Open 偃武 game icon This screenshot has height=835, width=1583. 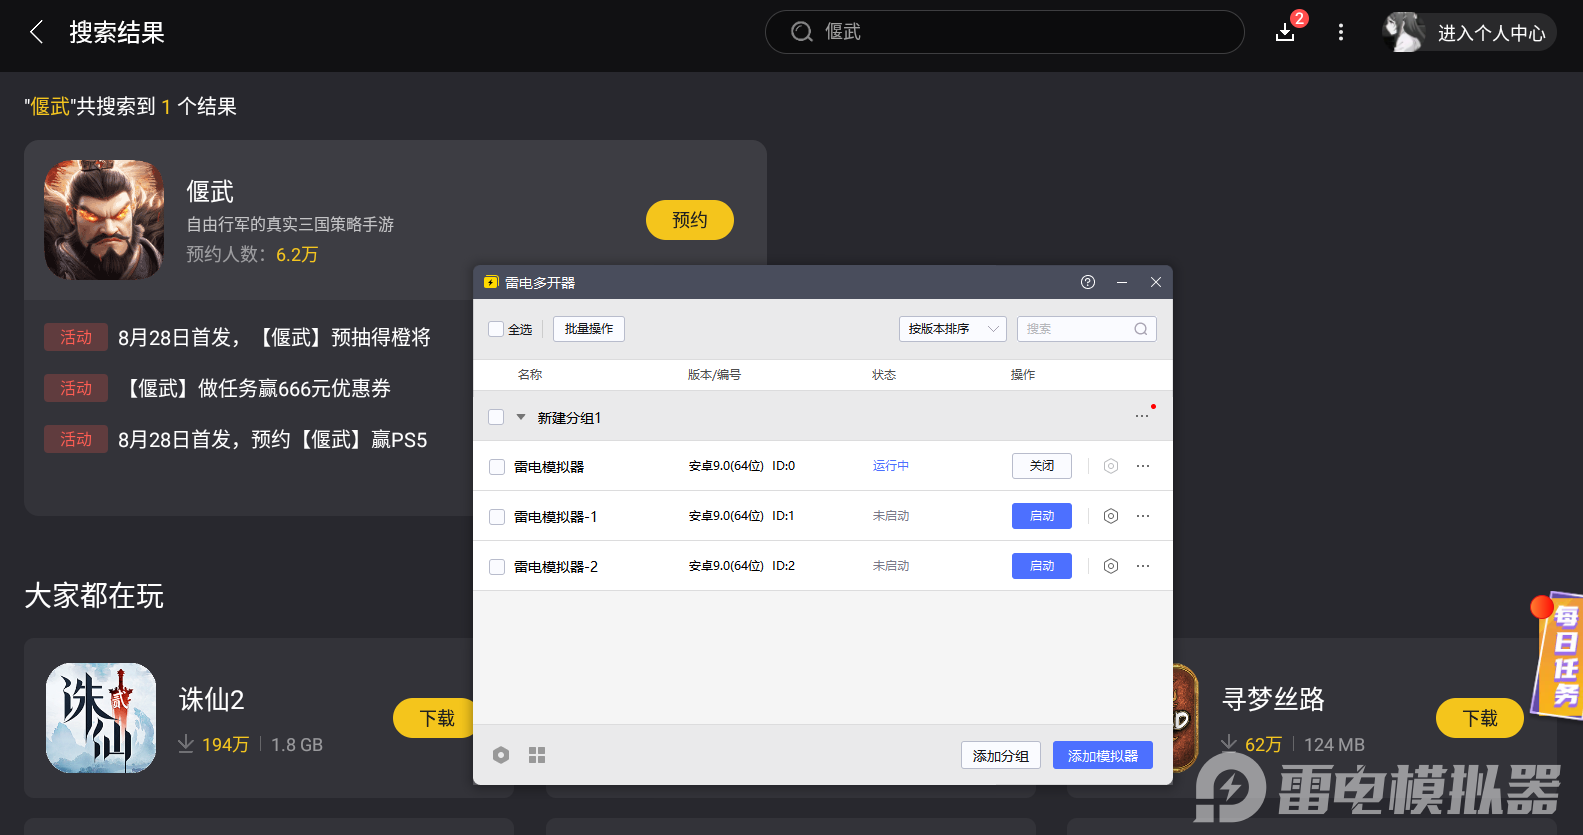pos(104,220)
